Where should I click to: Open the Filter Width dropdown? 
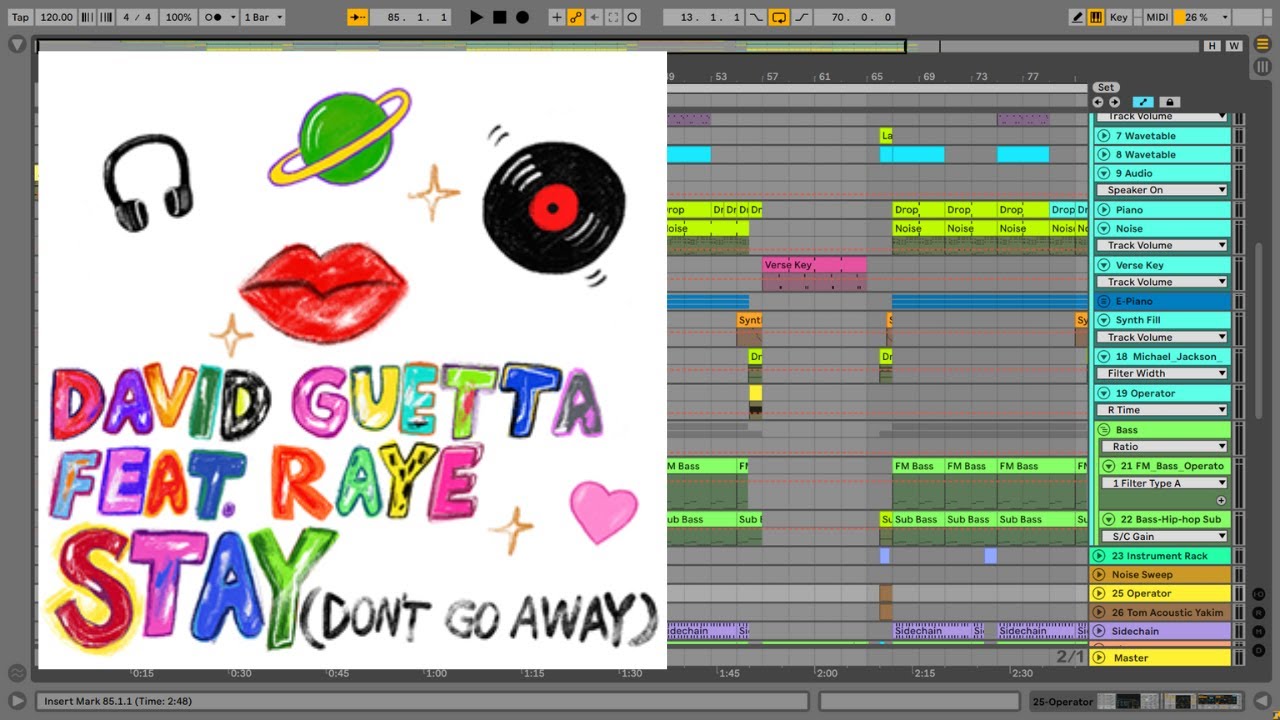[x=1164, y=373]
